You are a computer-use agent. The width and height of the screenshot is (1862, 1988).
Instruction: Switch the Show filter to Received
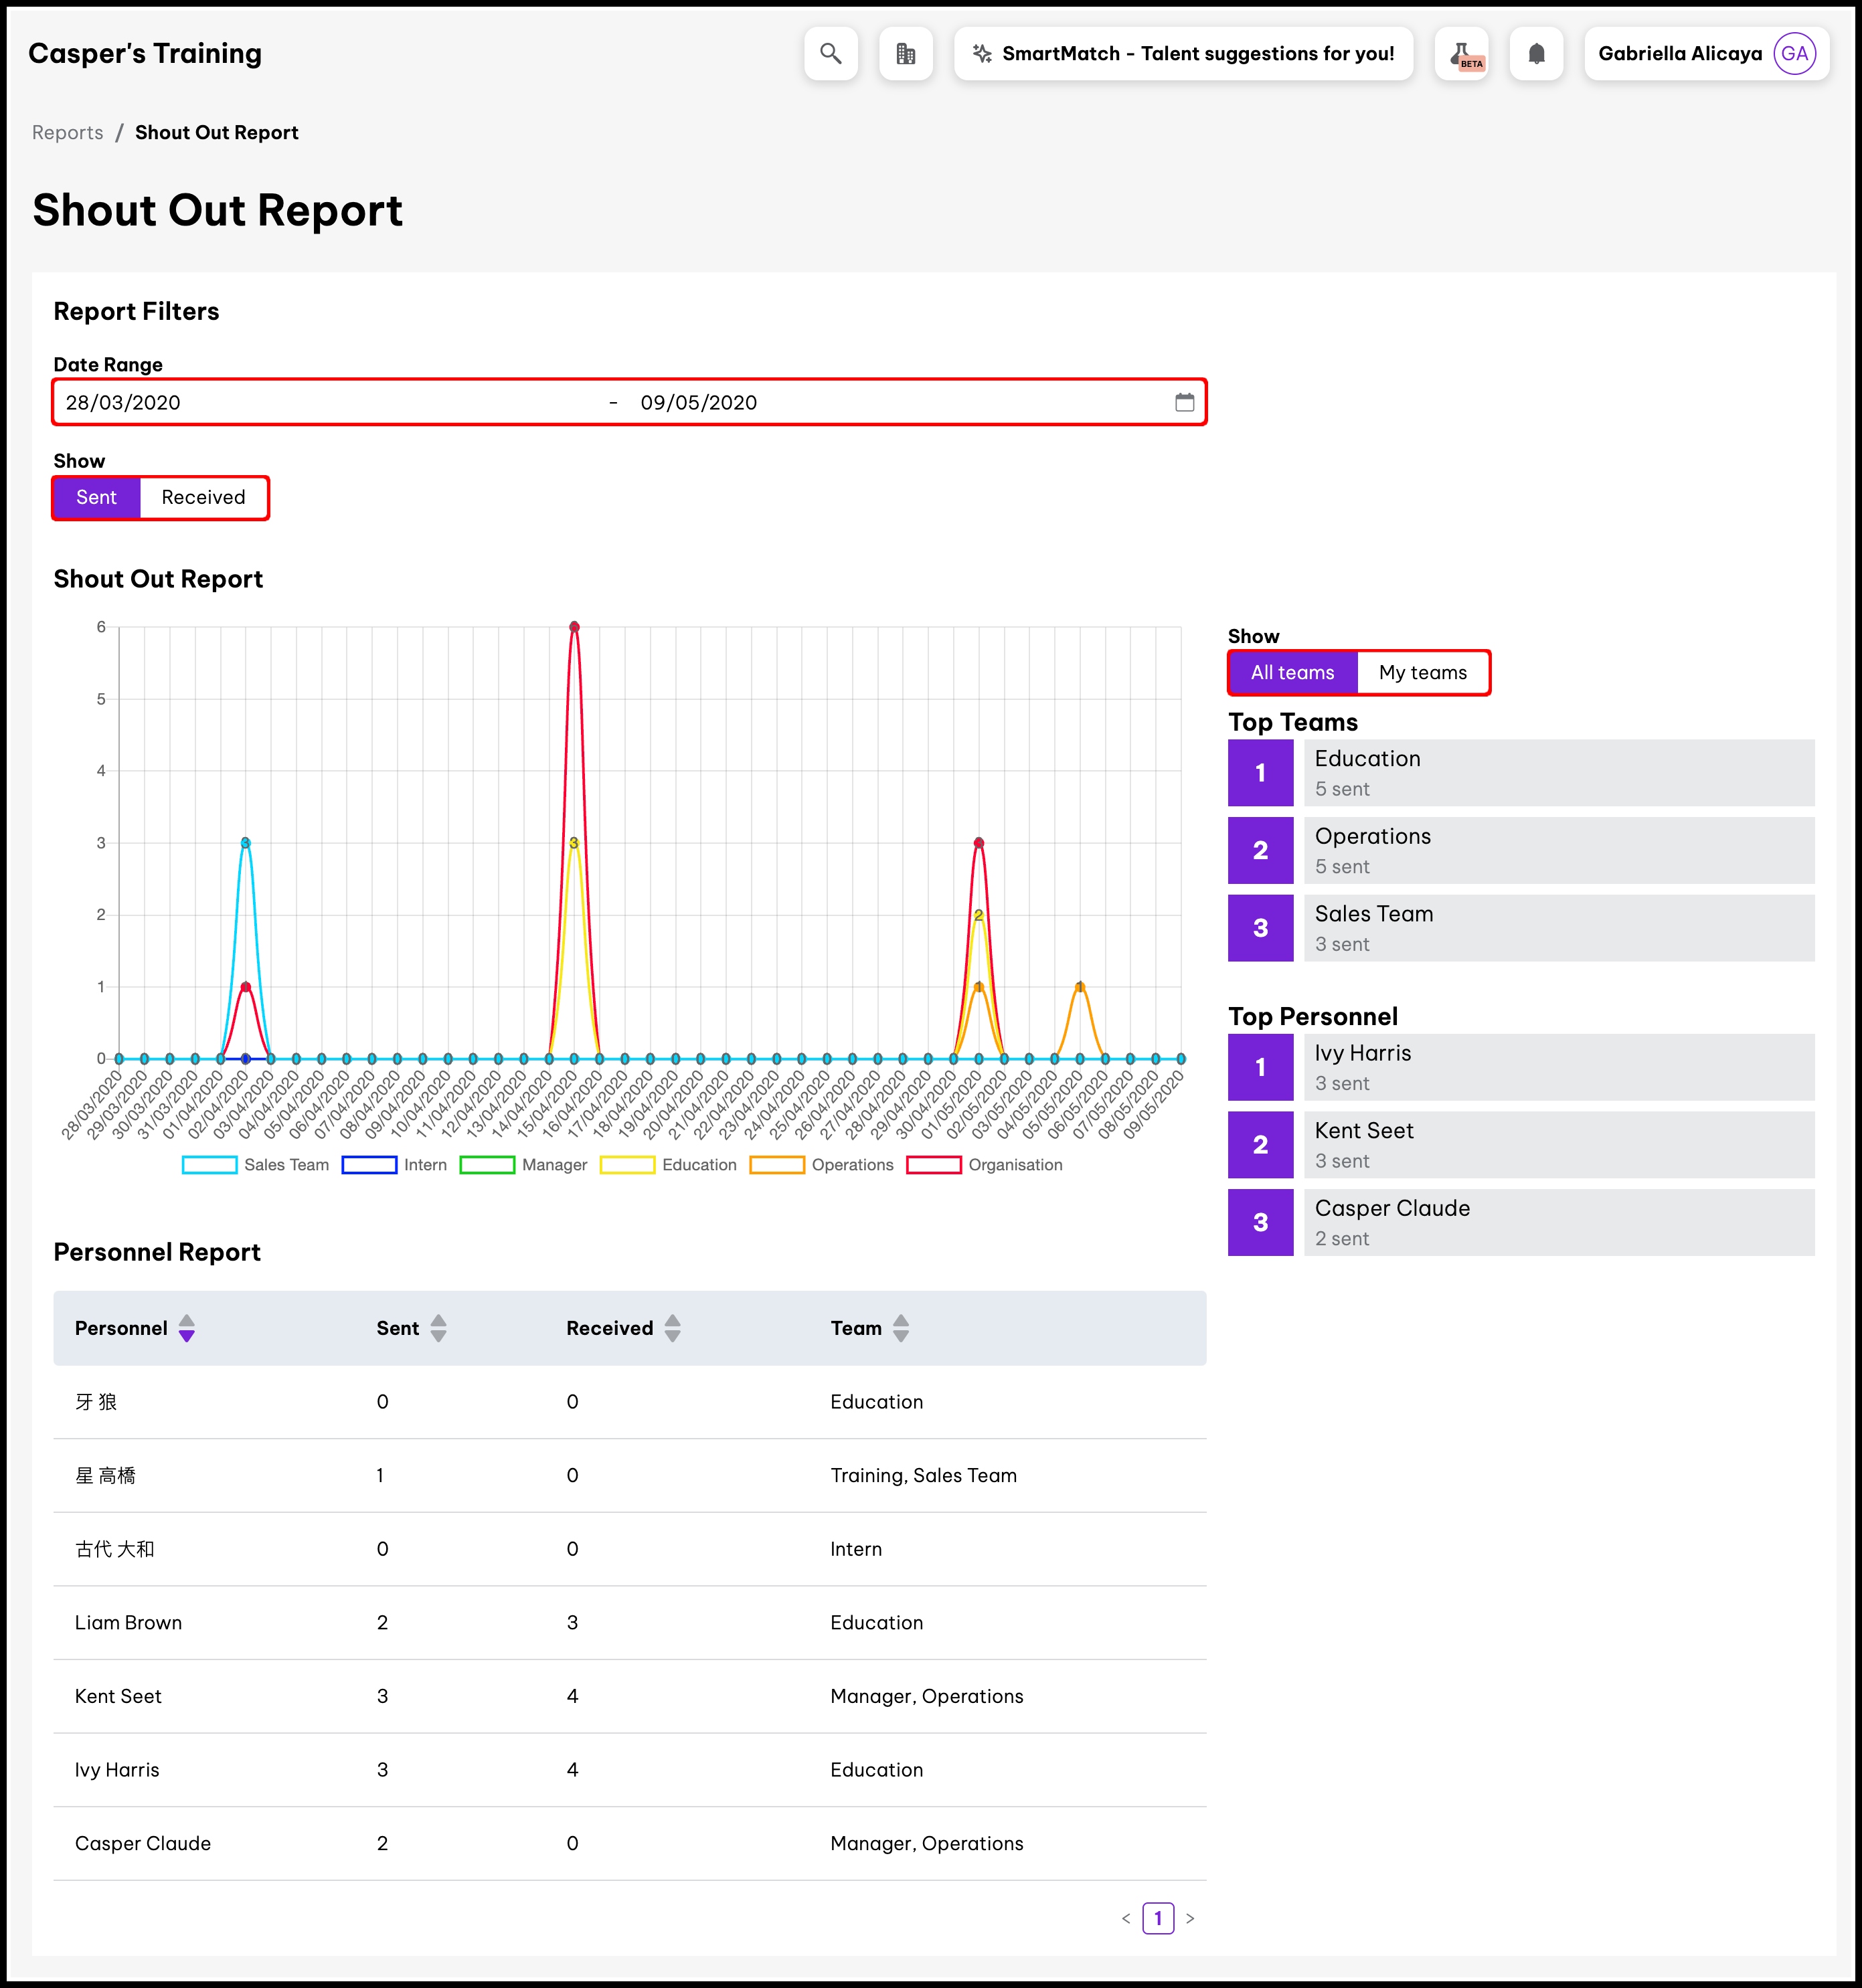(x=203, y=497)
